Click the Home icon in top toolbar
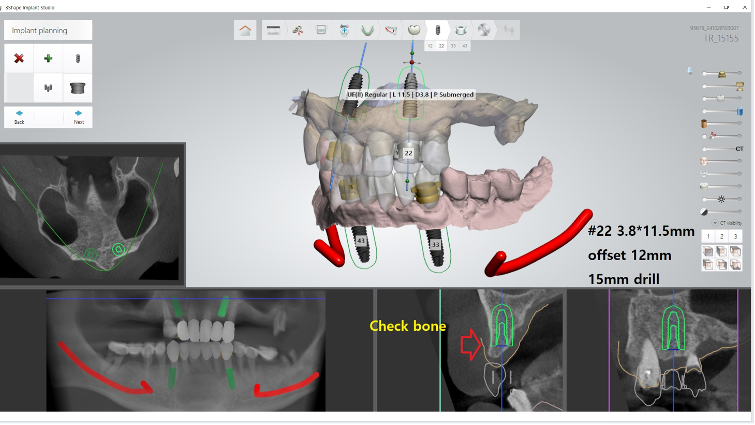Screen dimensions: 755x425 (x=245, y=30)
